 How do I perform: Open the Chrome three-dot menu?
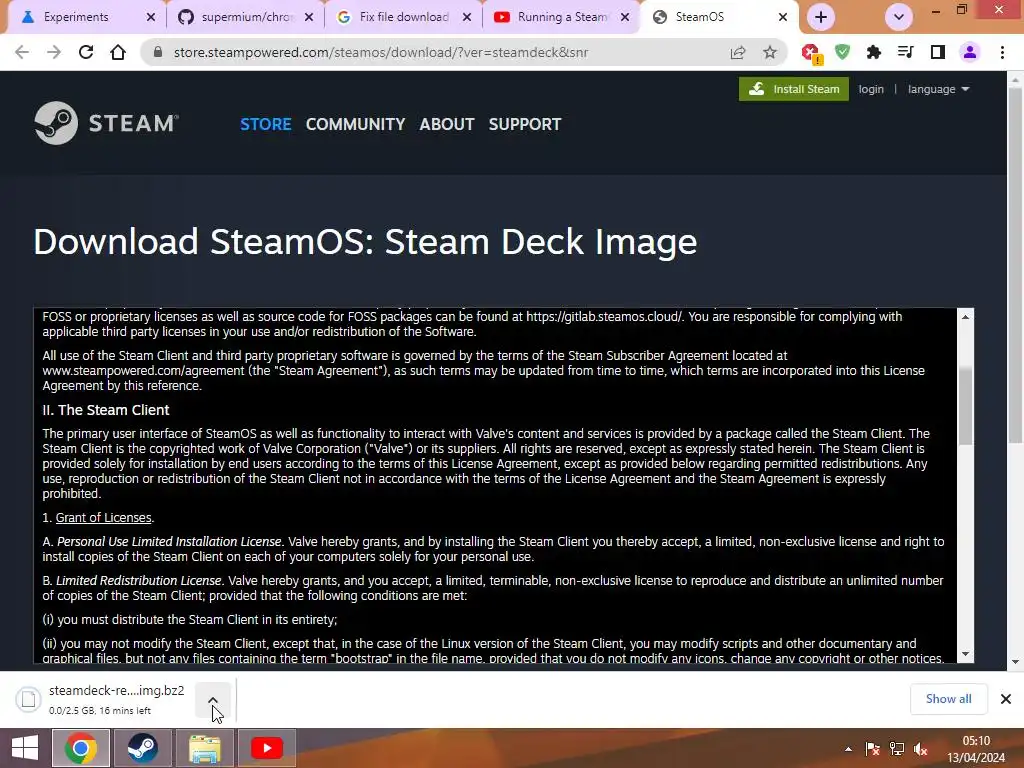(1002, 52)
